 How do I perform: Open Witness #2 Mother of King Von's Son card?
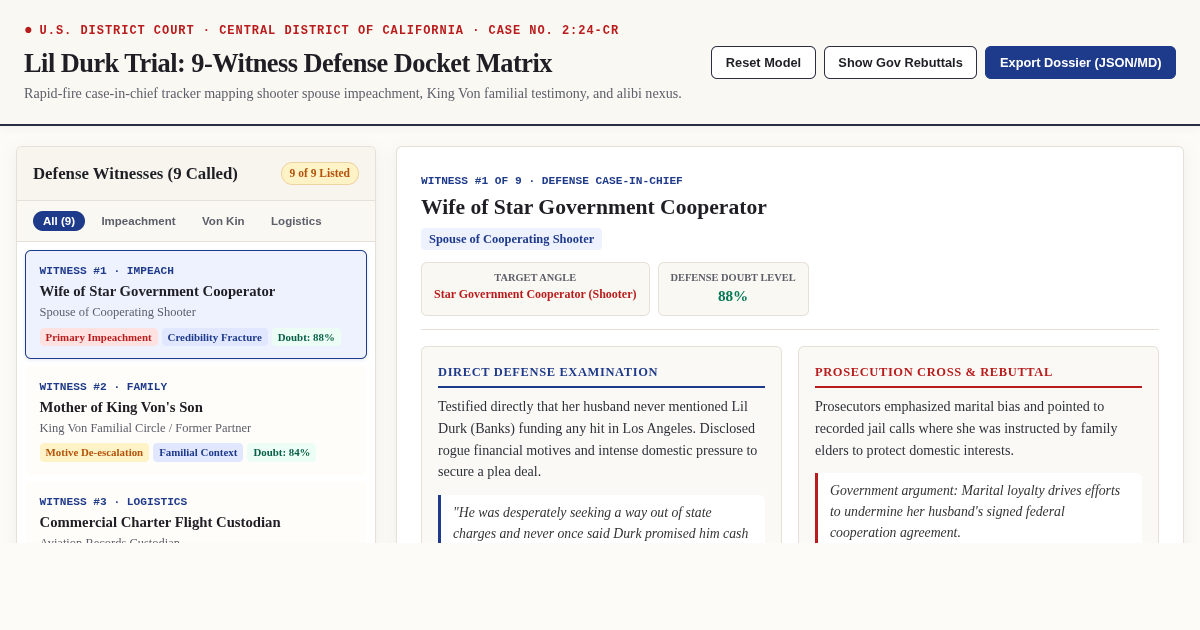[196, 420]
